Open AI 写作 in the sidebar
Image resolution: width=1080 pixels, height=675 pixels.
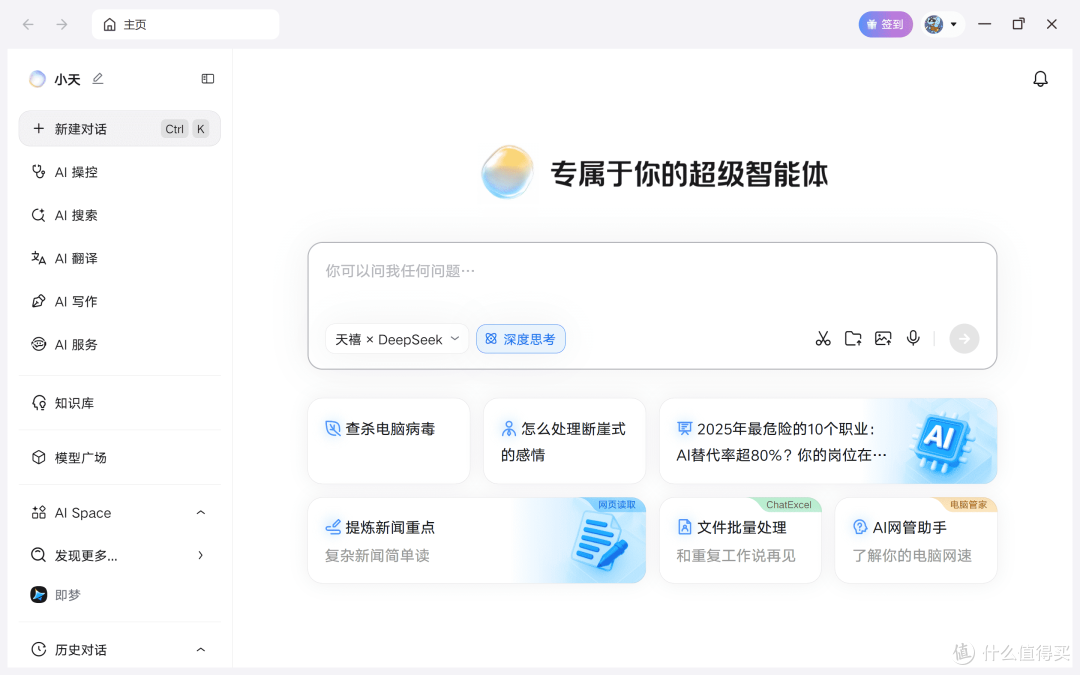119,301
